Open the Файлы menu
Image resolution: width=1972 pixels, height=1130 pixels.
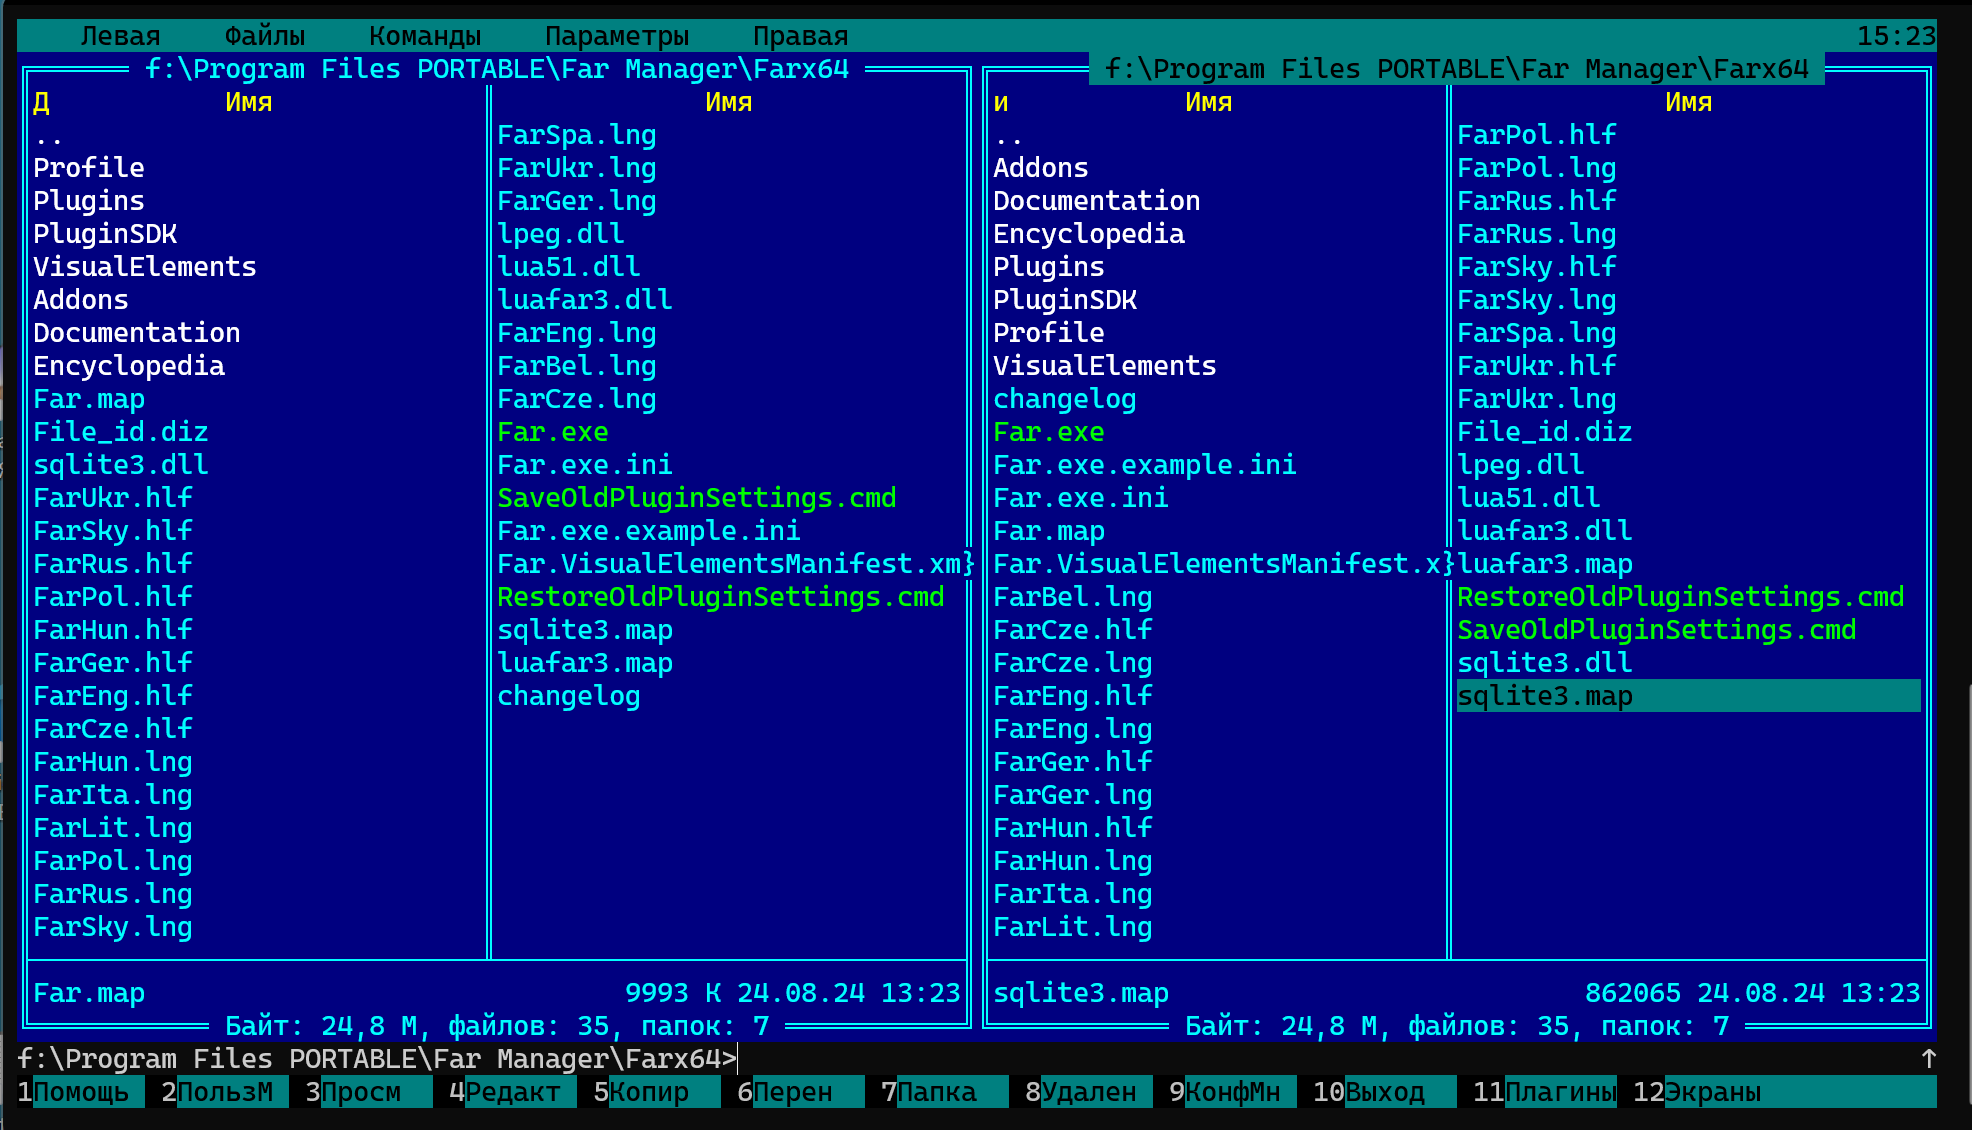(264, 36)
